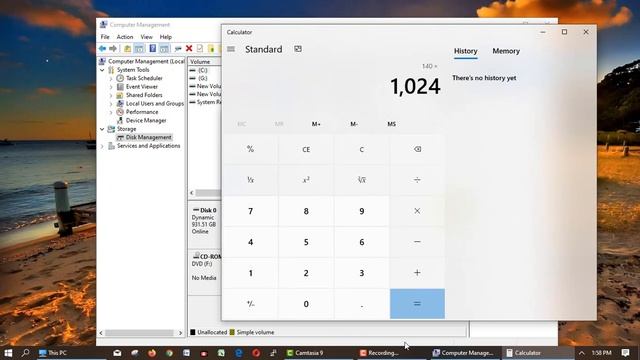Click the MS memory store key
Image resolution: width=640 pixels, height=360 pixels.
point(391,124)
